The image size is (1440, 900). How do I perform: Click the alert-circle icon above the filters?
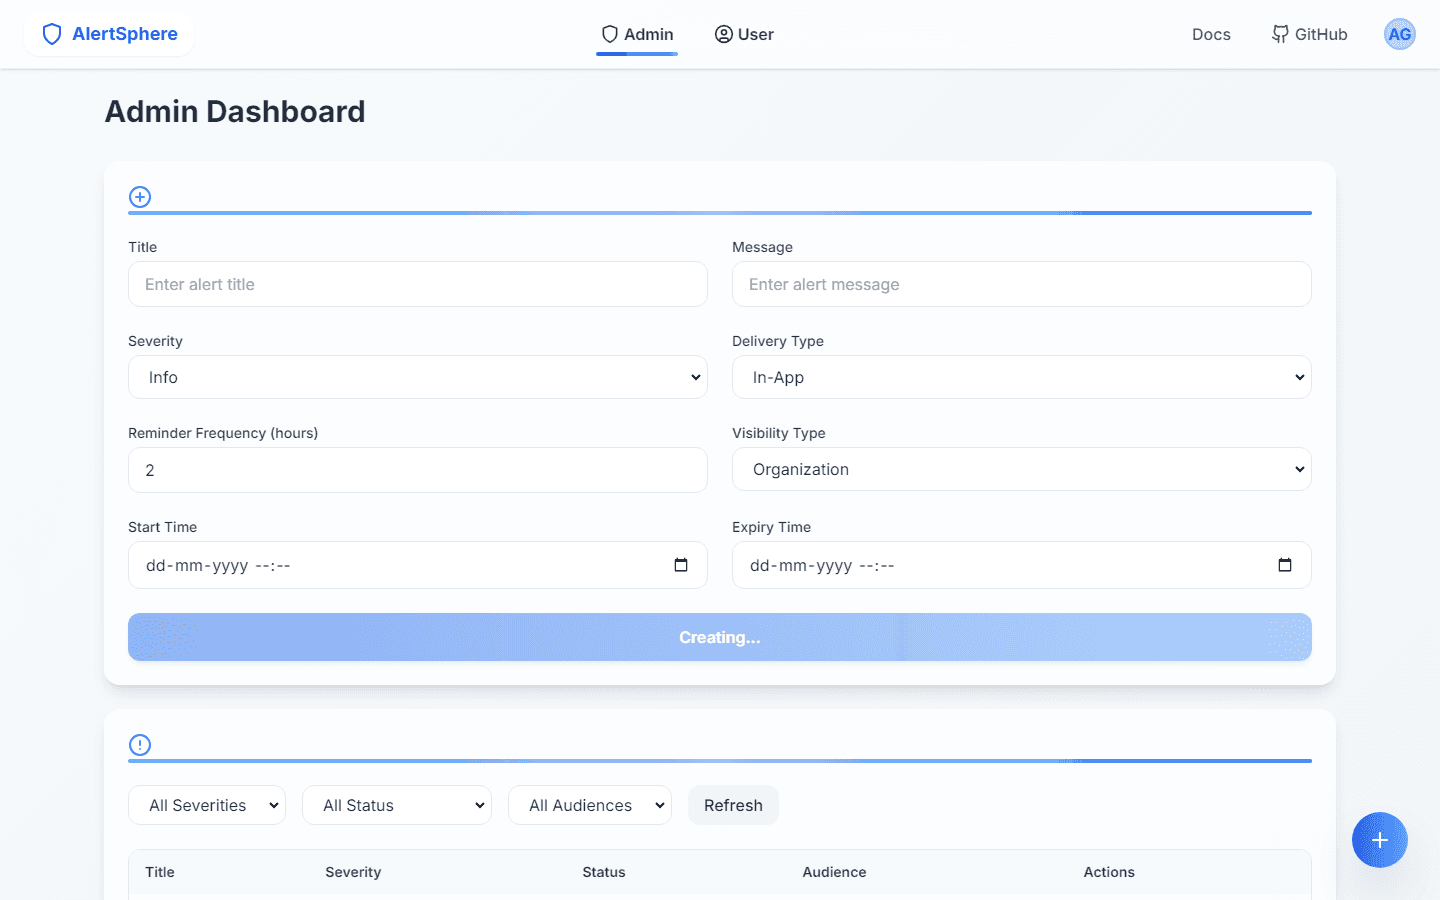point(140,745)
